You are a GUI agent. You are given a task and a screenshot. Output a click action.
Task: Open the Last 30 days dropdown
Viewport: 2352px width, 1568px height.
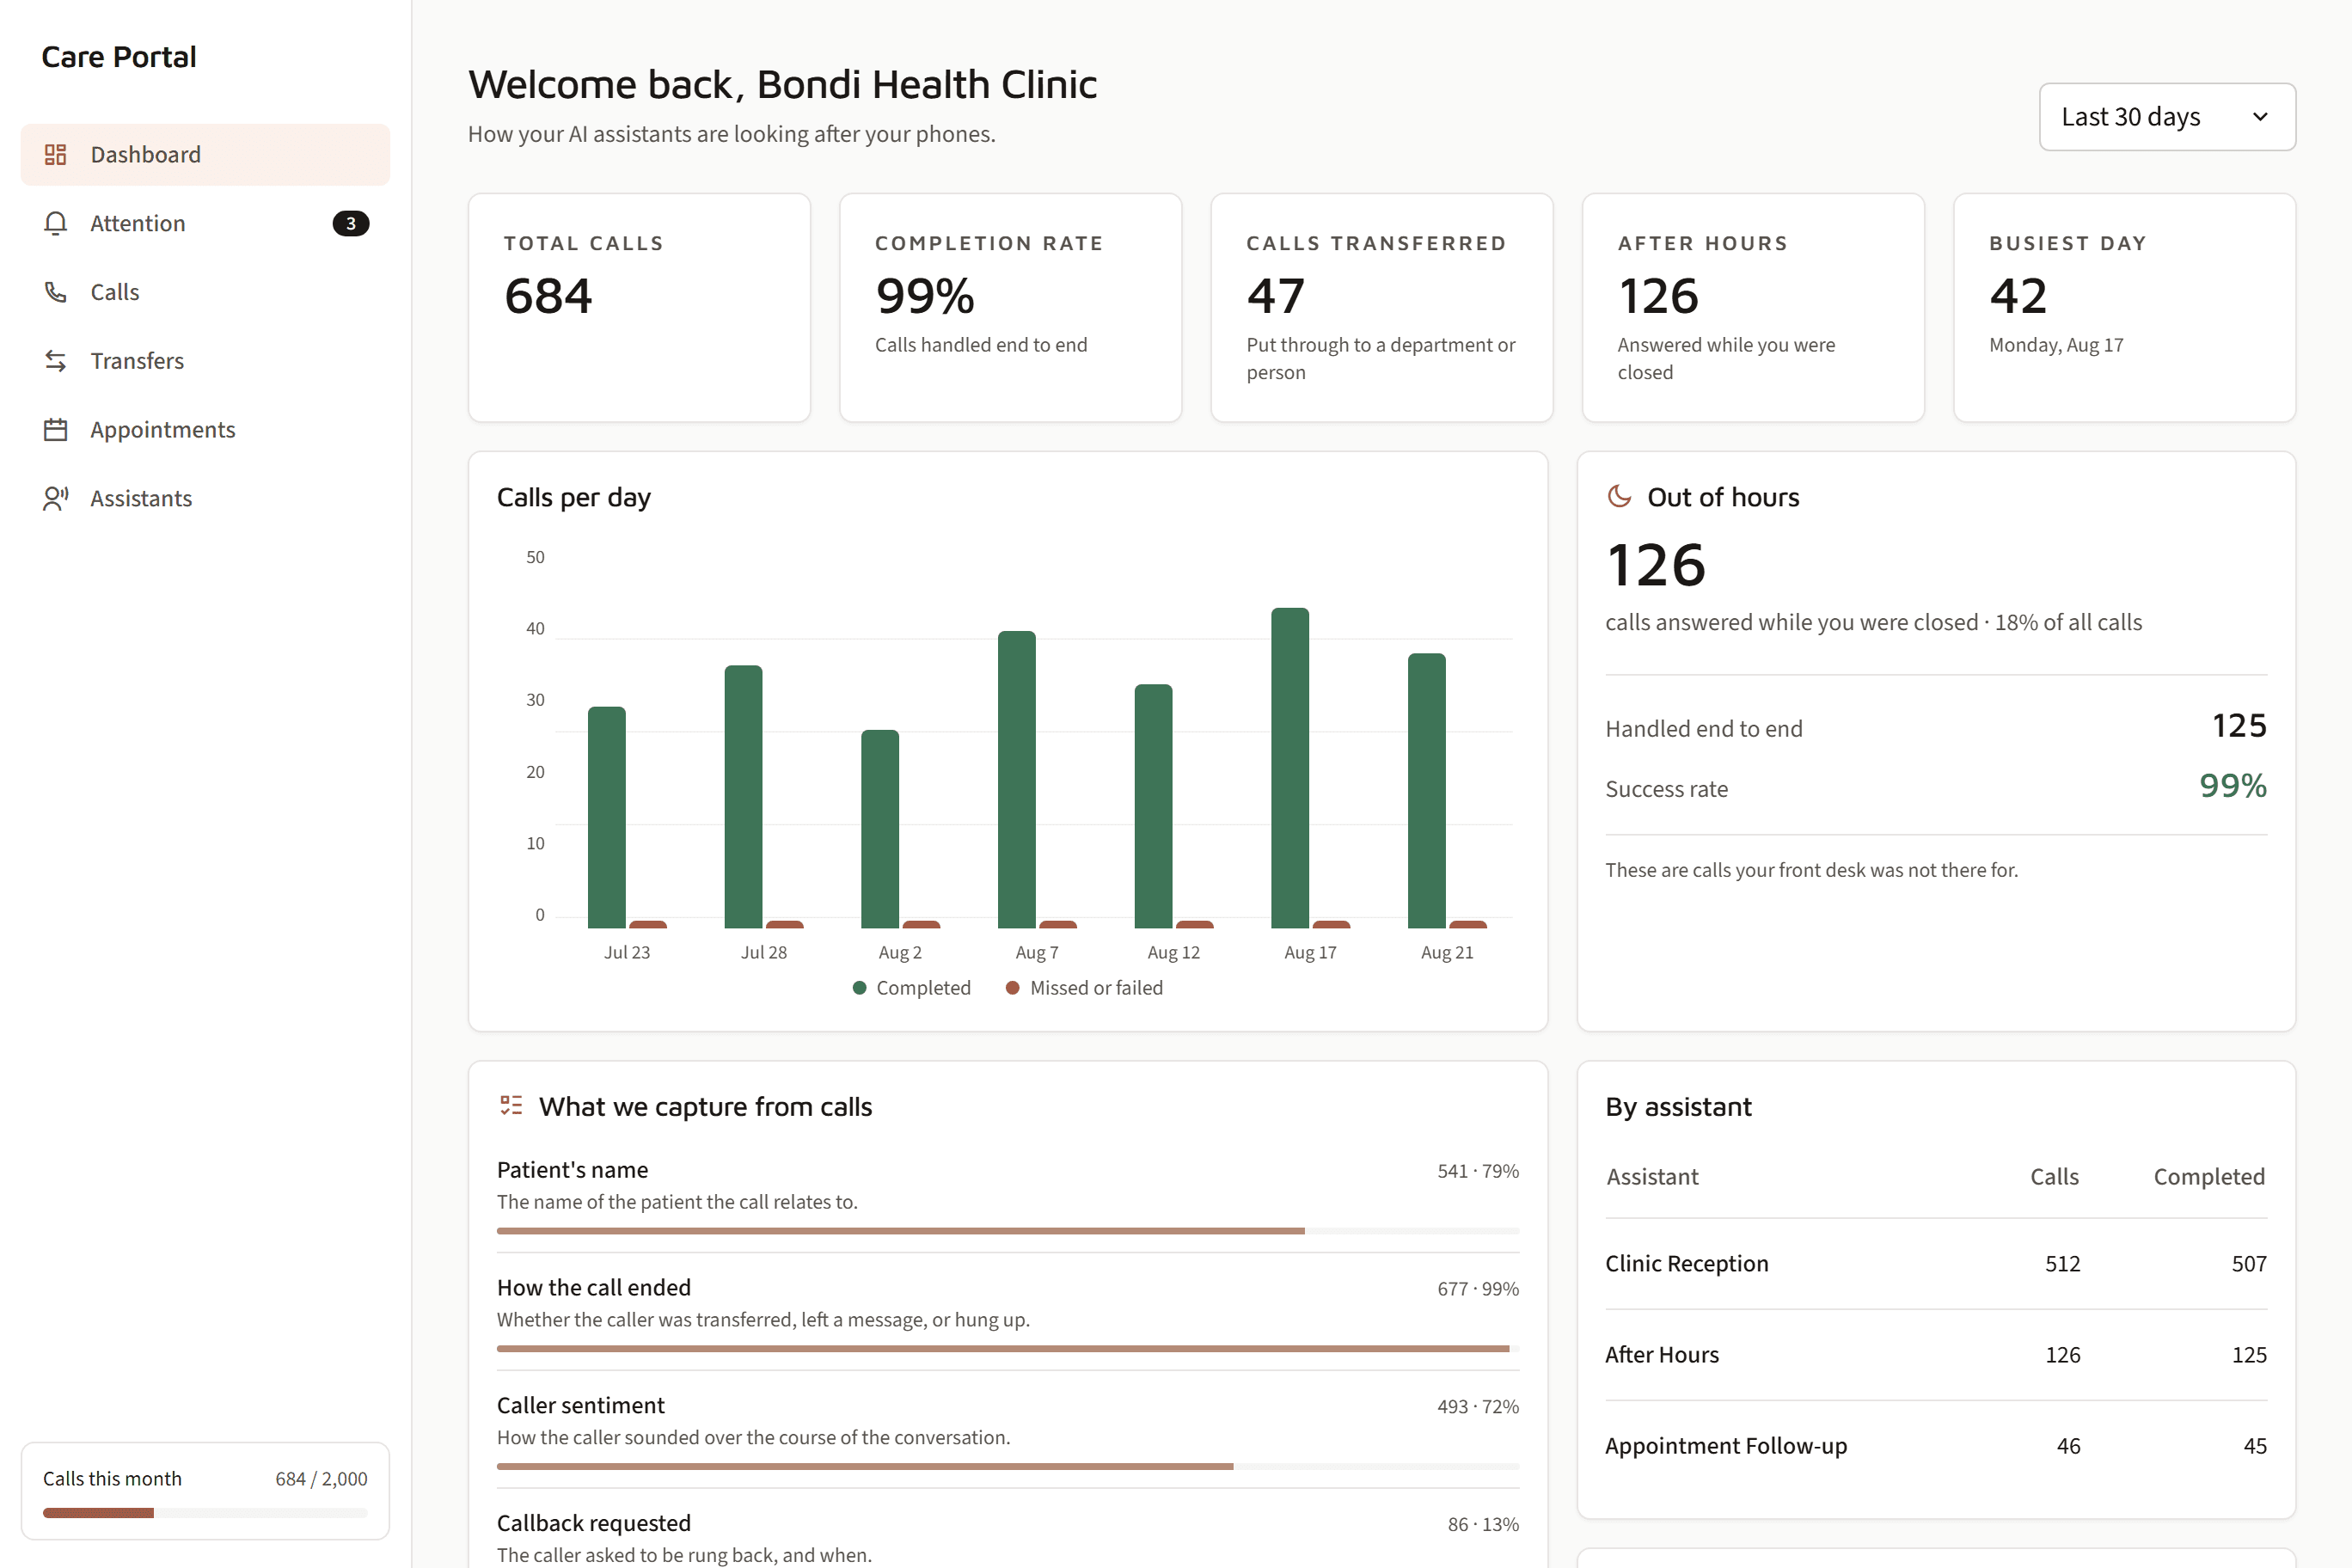pos(2167,117)
